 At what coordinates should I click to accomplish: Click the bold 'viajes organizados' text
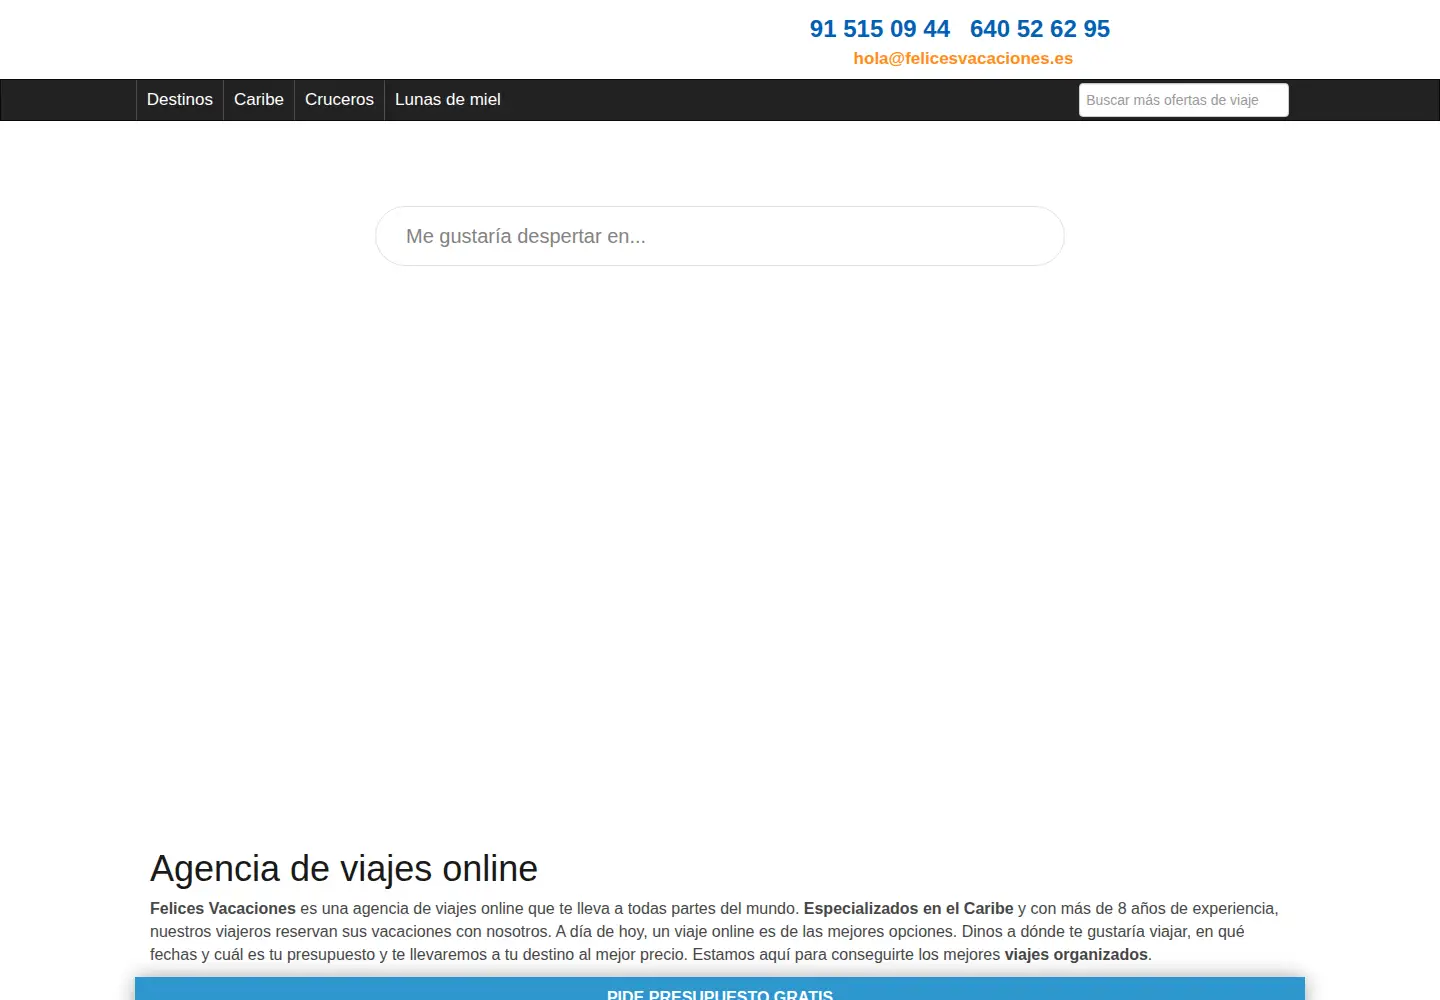click(1076, 954)
